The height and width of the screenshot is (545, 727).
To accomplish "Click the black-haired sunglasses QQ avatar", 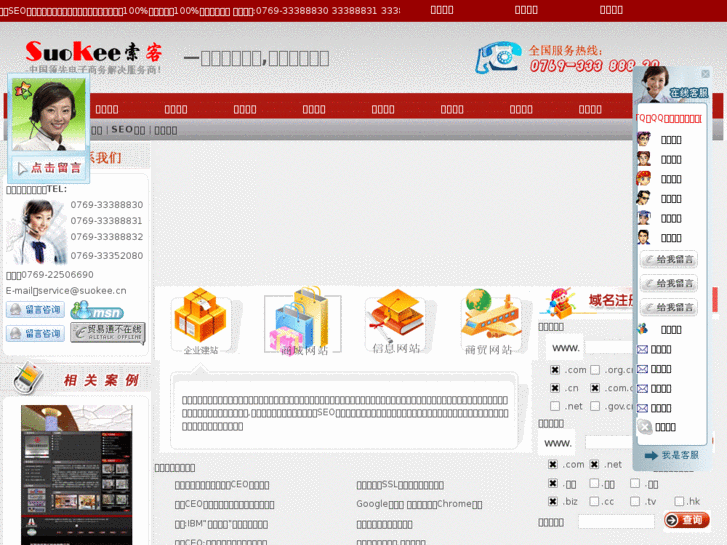I will [x=644, y=198].
